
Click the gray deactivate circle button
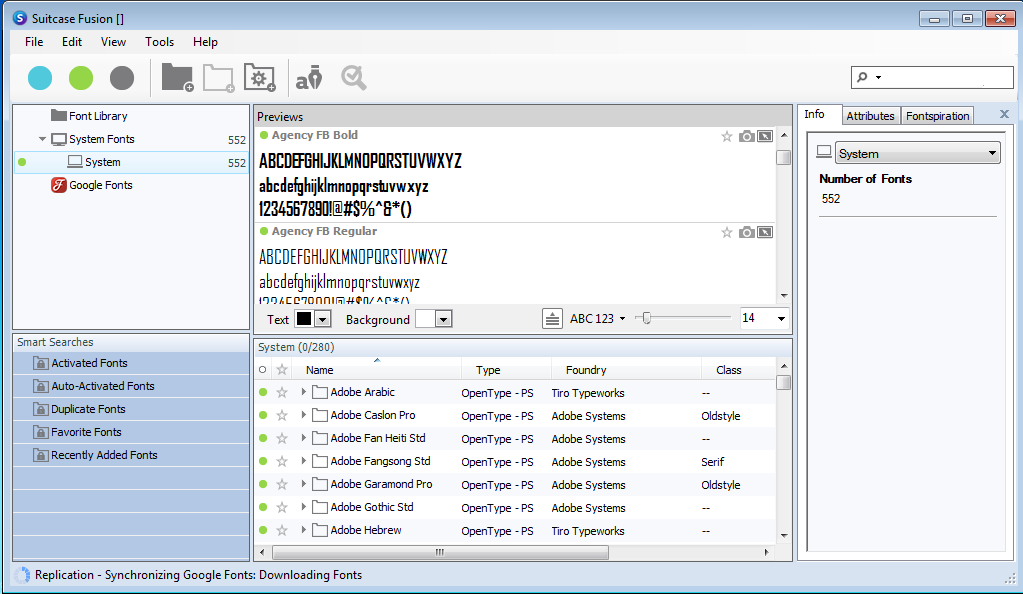point(122,78)
